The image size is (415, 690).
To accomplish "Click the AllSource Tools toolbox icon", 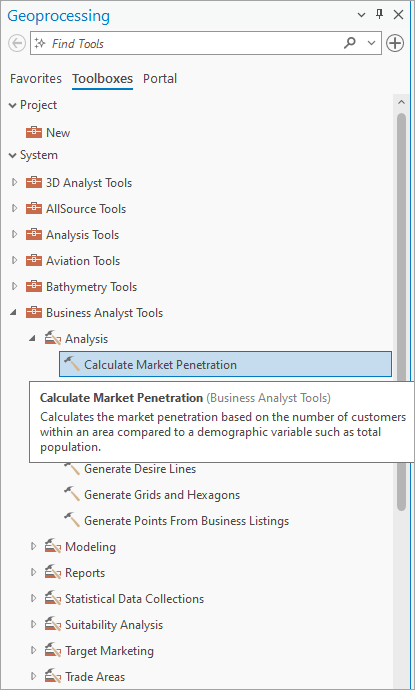I will click(34, 208).
